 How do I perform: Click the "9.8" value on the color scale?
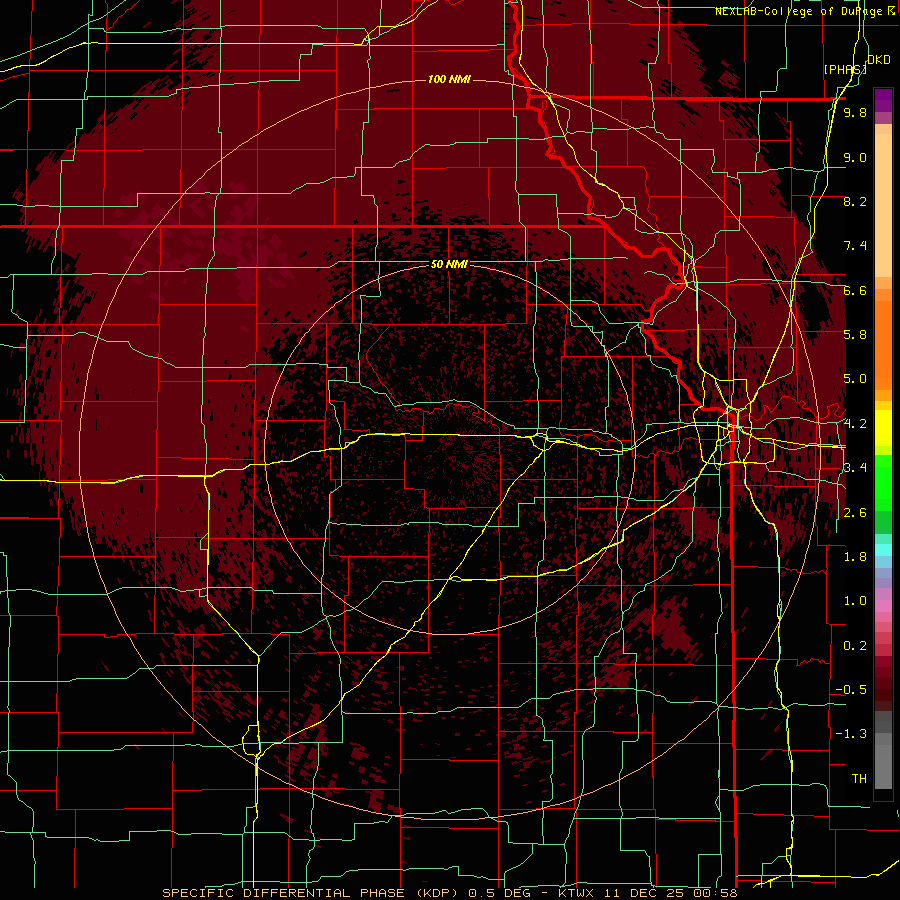pyautogui.click(x=855, y=113)
